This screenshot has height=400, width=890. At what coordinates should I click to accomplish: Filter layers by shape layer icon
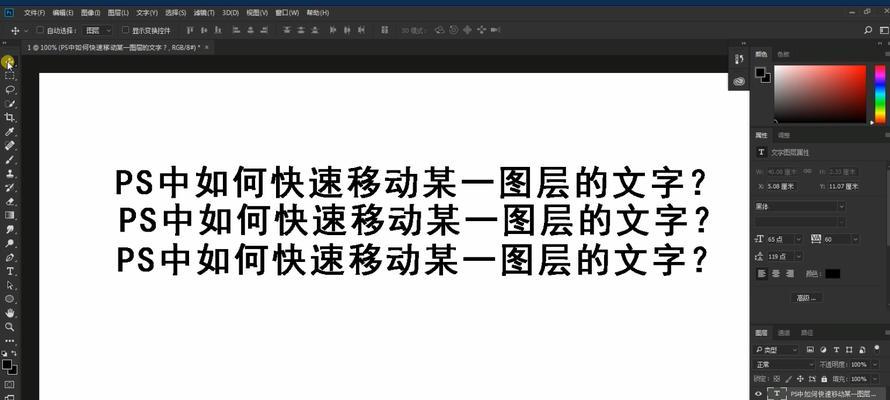pyautogui.click(x=849, y=350)
